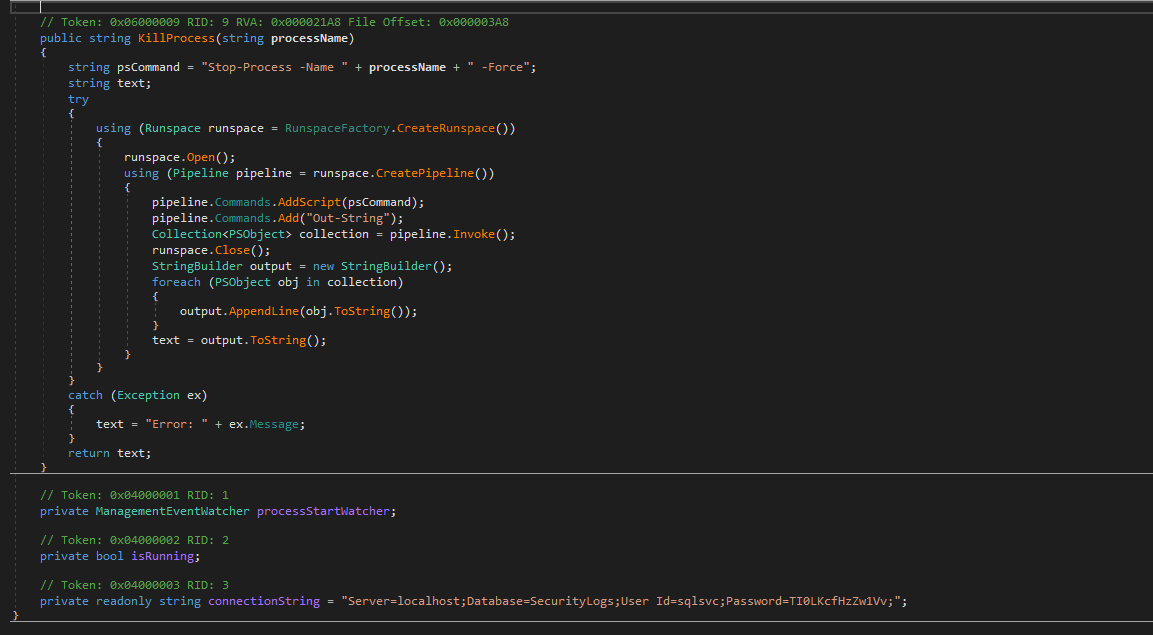Click the AddScript method call
1153x635 pixels.
(310, 202)
